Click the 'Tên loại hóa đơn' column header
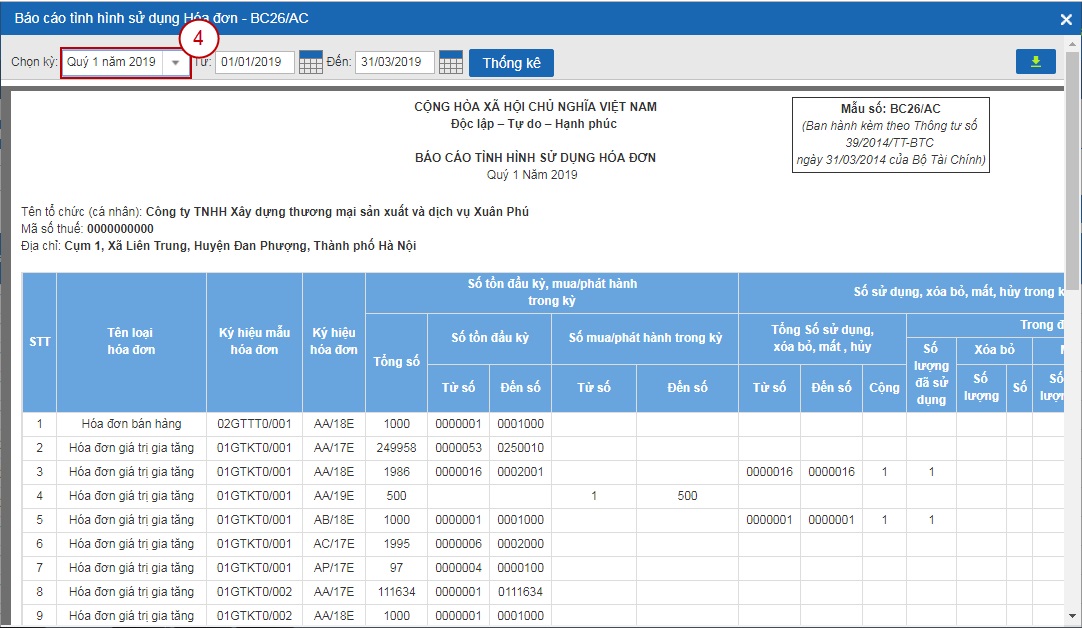Viewport: 1082px width, 628px height. click(131, 341)
